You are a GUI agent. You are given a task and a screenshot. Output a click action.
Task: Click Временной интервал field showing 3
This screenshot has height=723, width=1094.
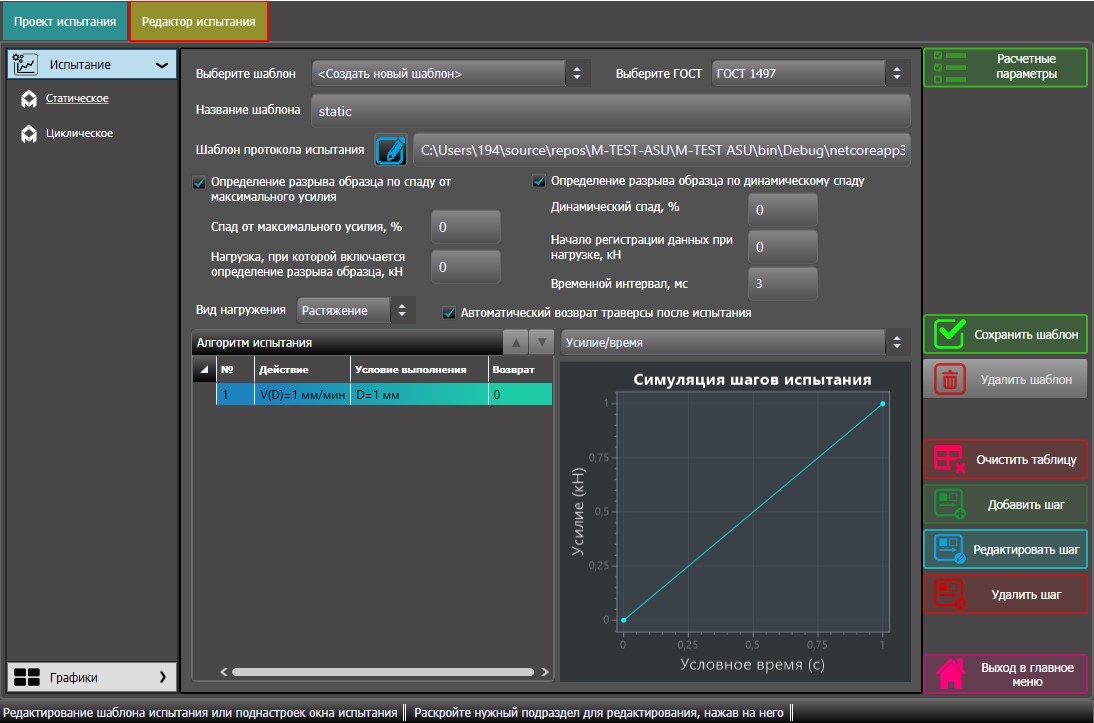click(x=782, y=283)
